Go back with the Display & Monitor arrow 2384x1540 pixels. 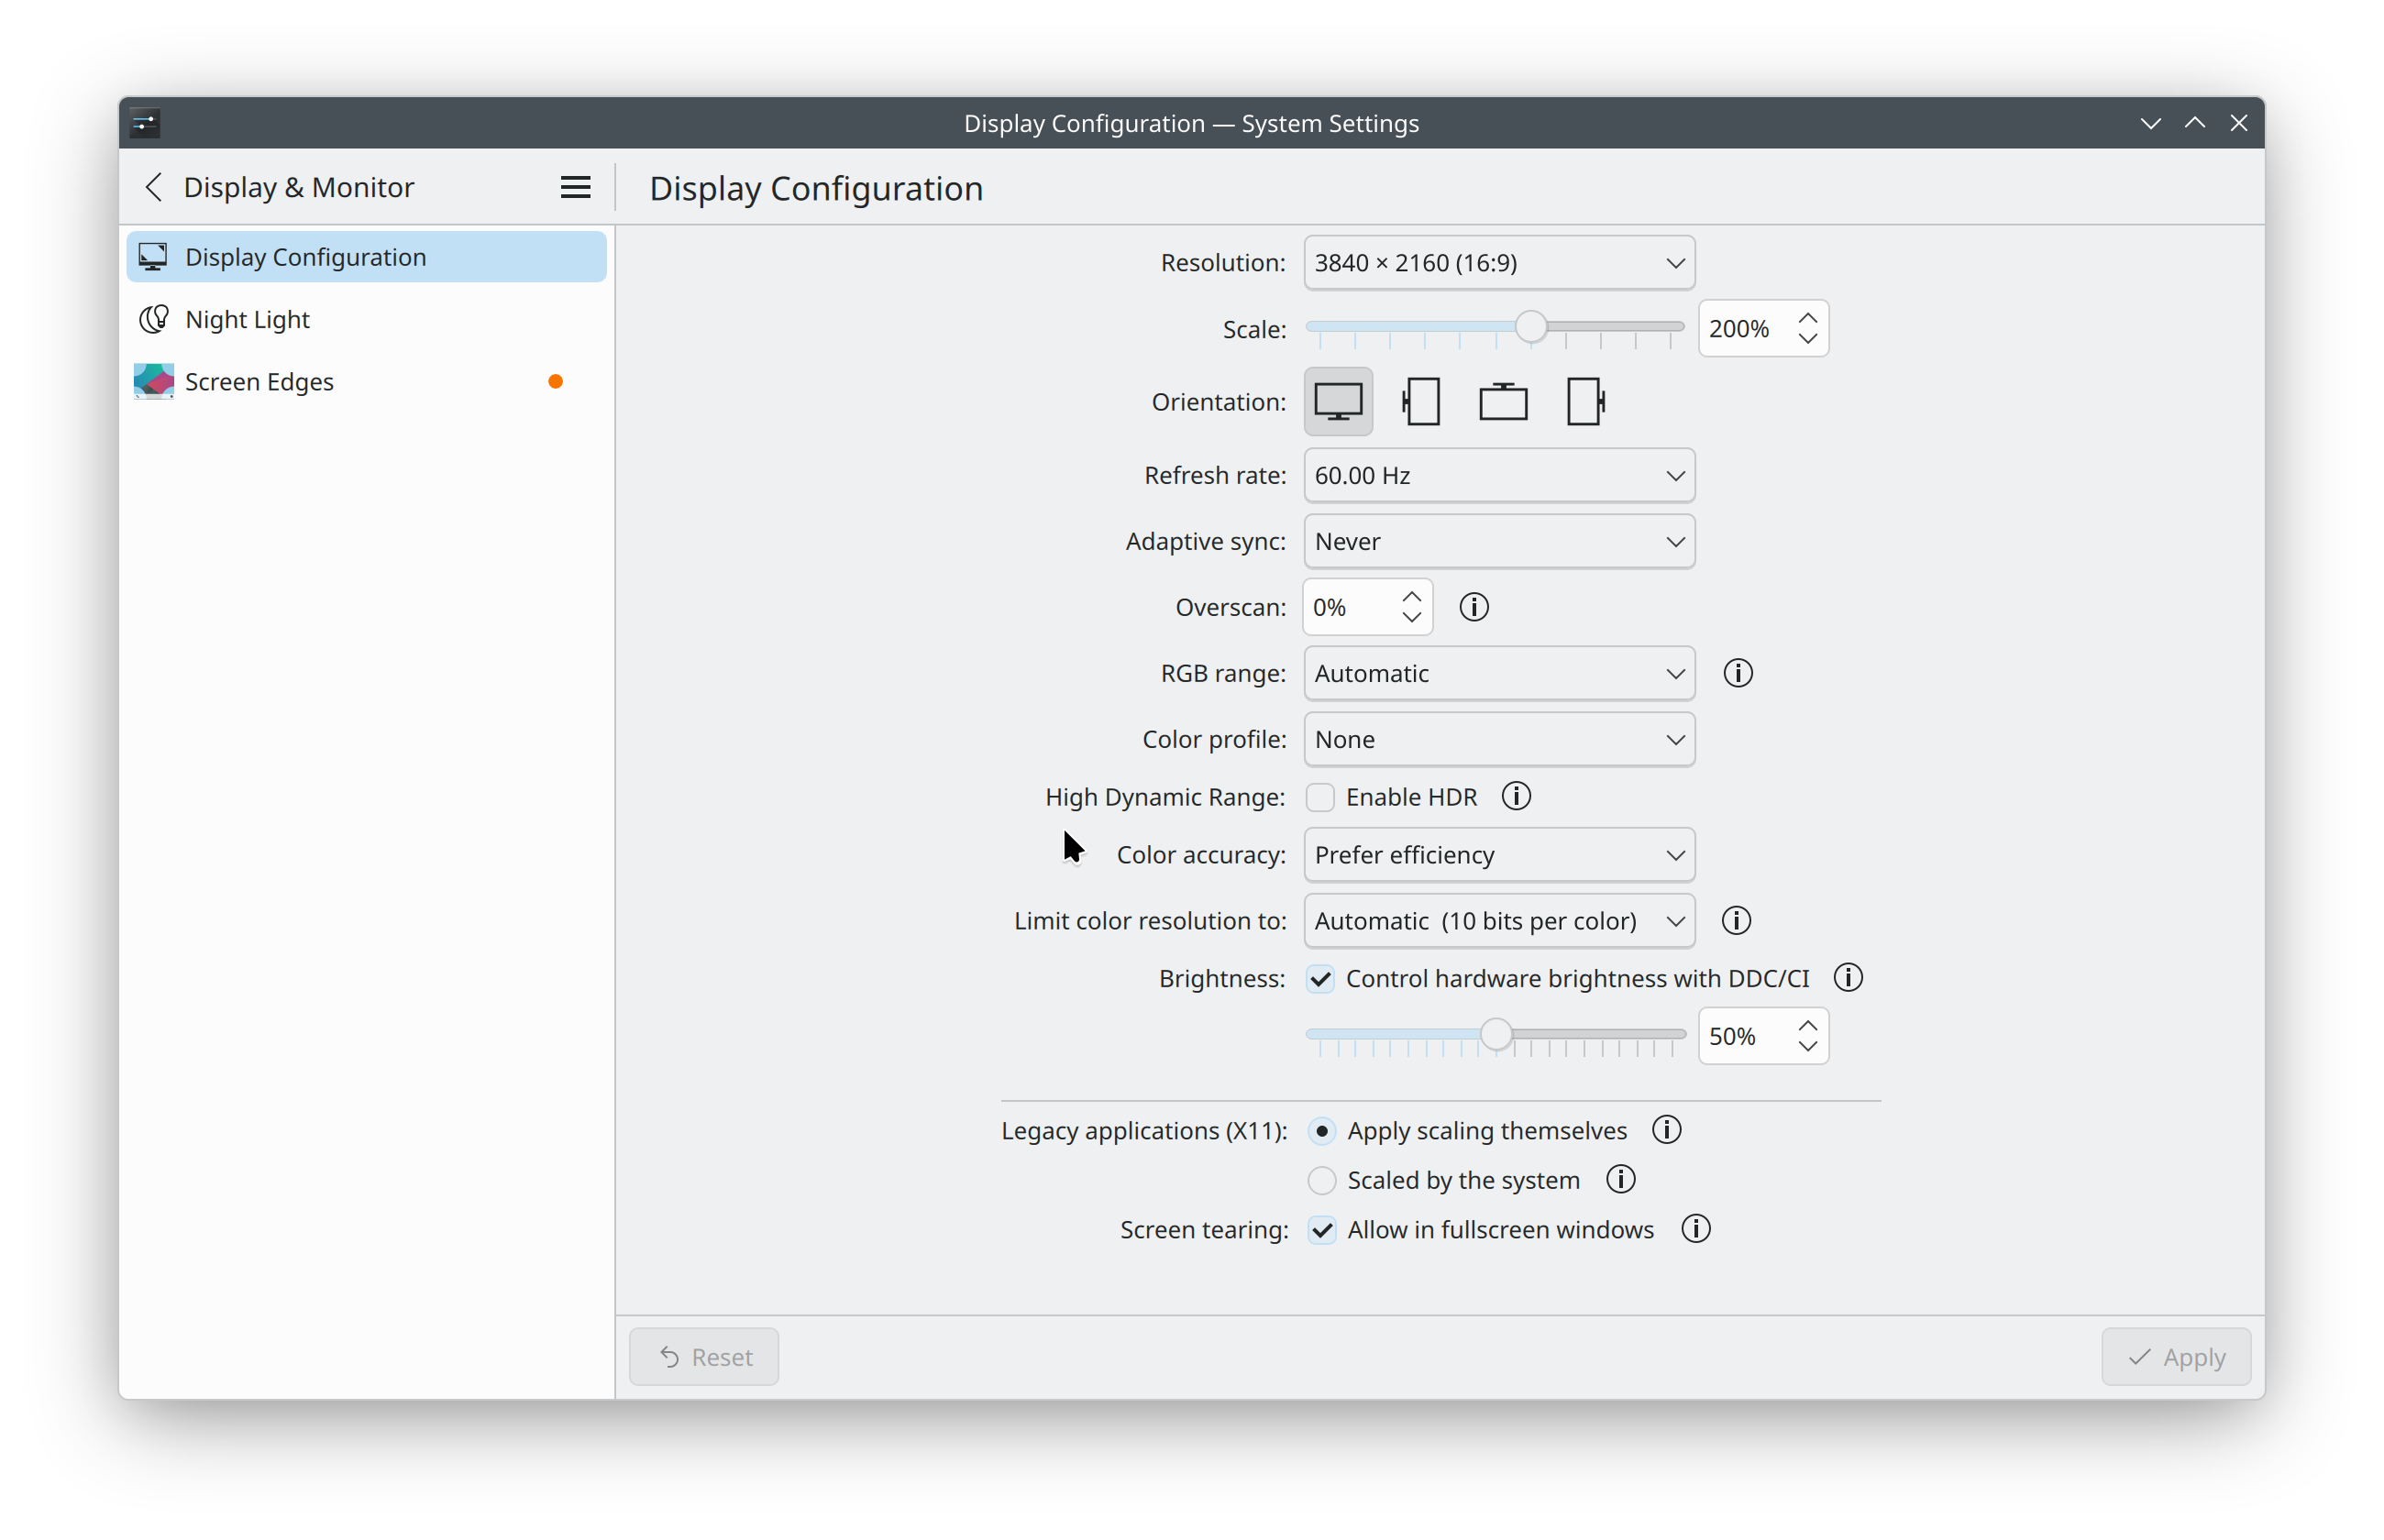click(x=154, y=187)
